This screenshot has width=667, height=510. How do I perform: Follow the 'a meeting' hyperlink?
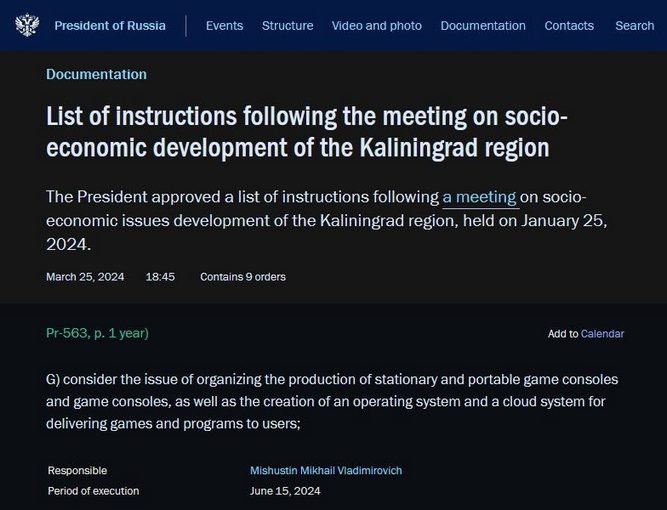click(479, 197)
